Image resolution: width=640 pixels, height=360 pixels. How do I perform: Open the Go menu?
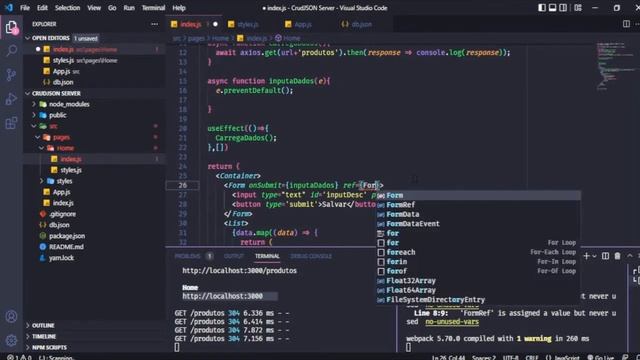pyautogui.click(x=112, y=8)
